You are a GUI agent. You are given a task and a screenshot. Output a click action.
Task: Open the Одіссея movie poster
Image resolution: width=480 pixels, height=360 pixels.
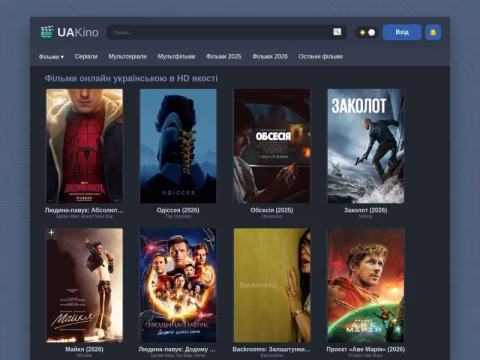[178, 146]
